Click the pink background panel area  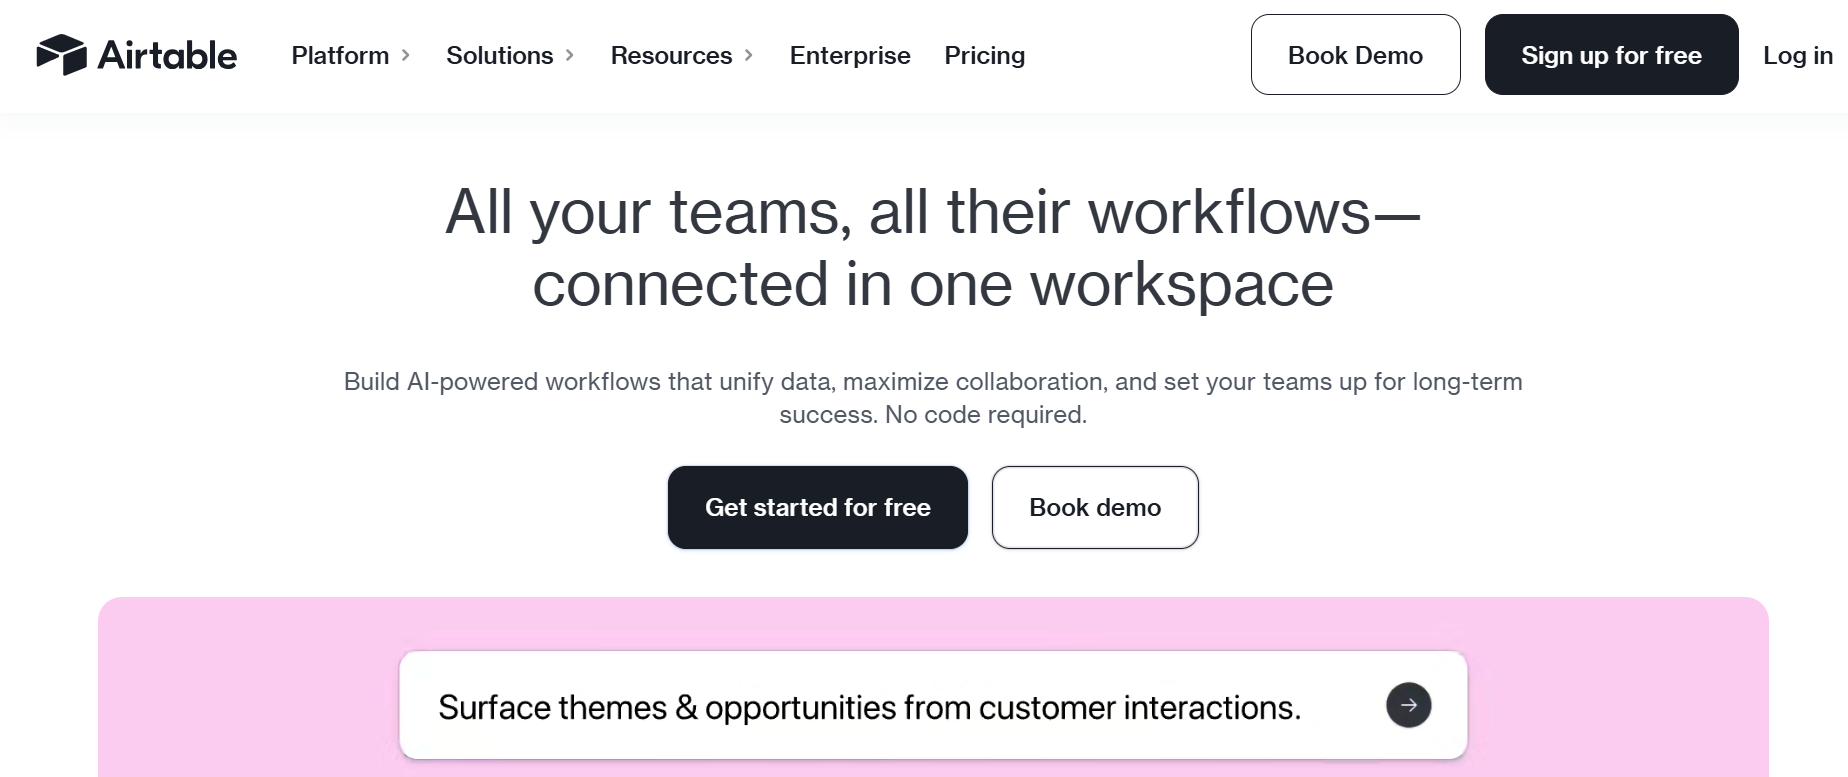pyautogui.click(x=250, y=690)
